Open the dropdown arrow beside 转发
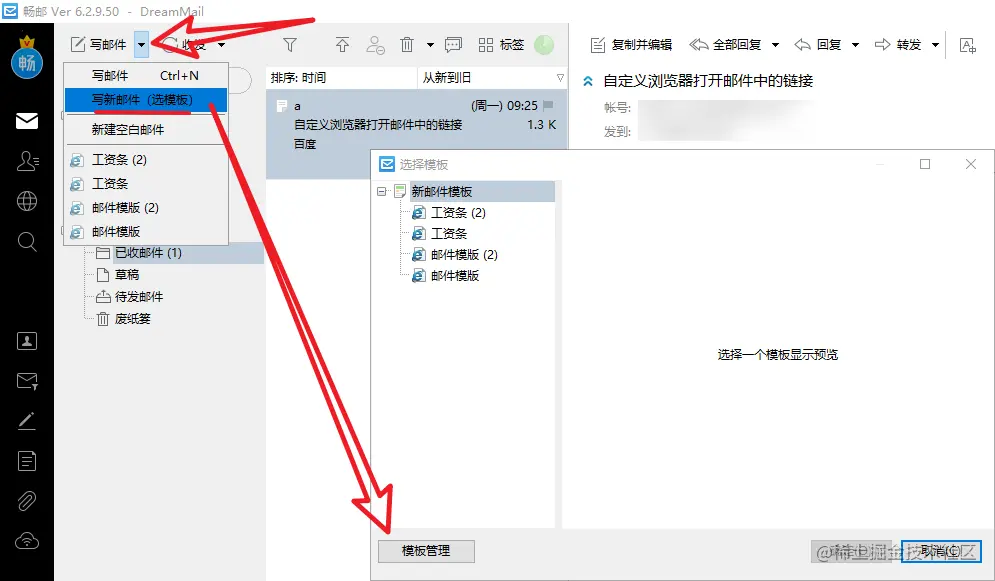995x581 pixels. coord(935,45)
